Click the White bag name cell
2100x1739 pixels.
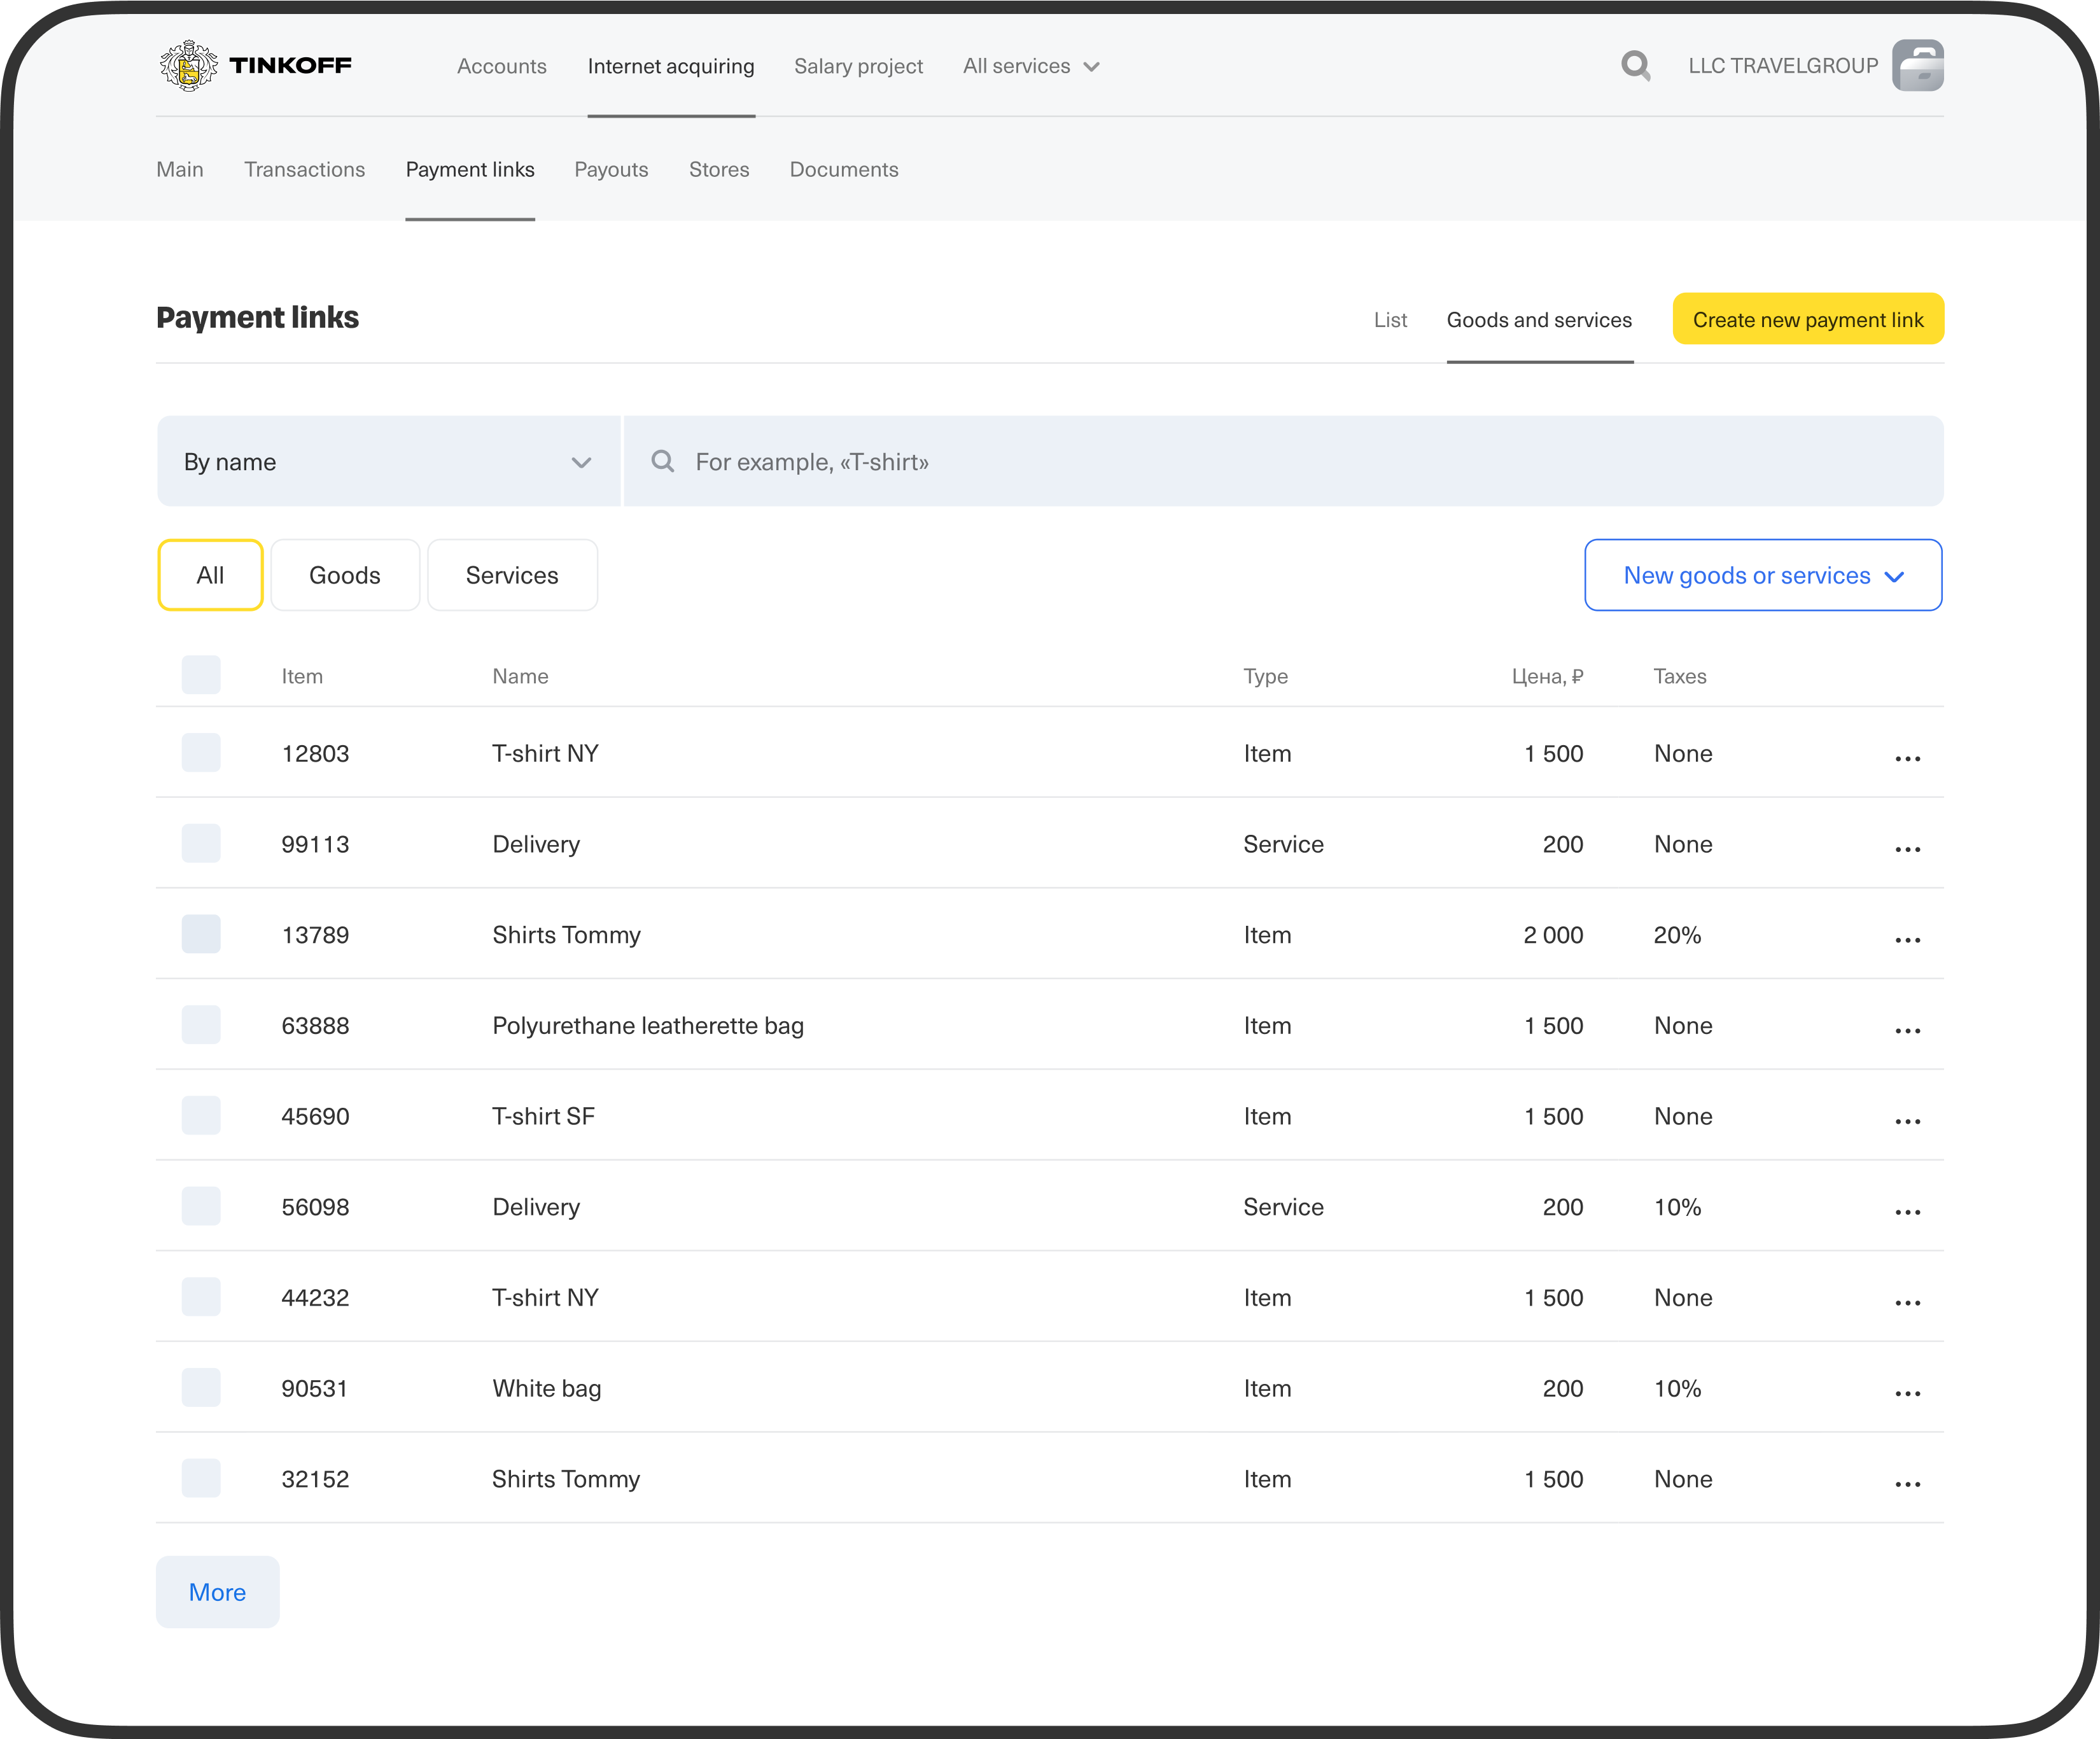(x=547, y=1388)
